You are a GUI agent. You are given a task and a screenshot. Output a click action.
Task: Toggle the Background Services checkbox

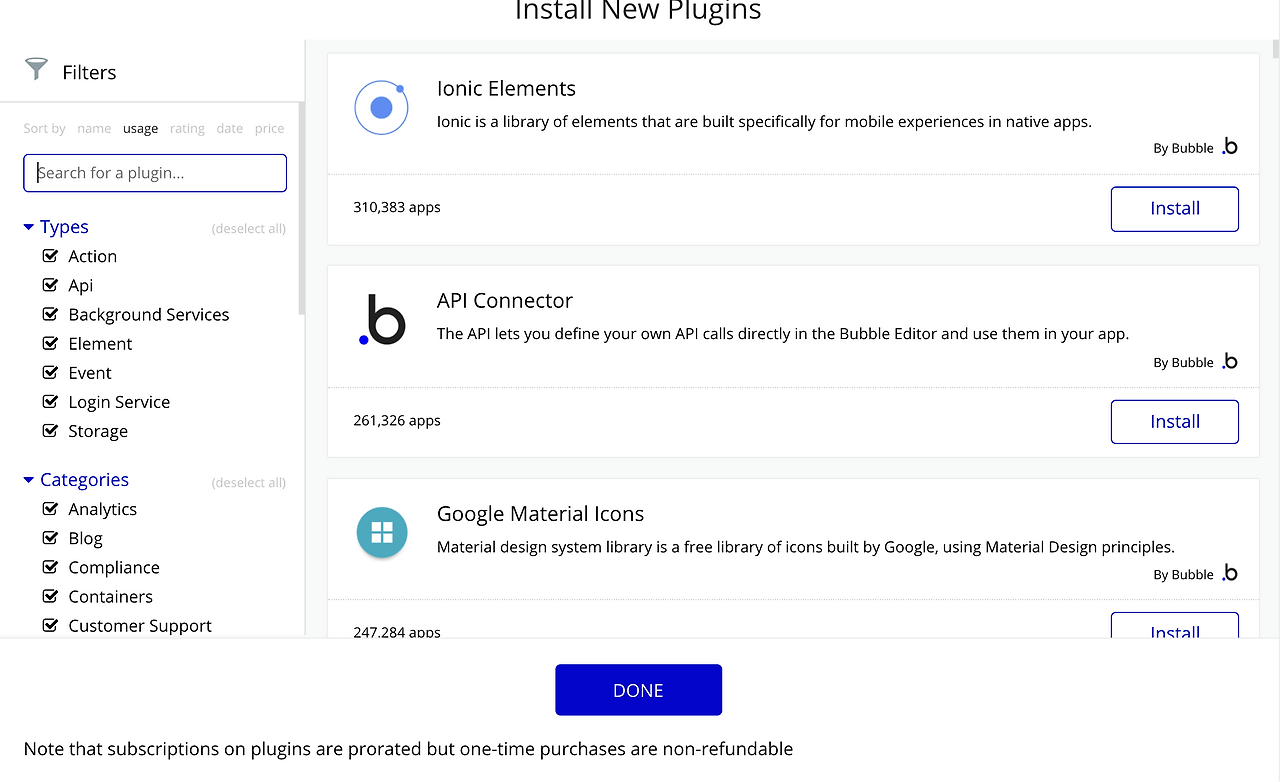[50, 314]
